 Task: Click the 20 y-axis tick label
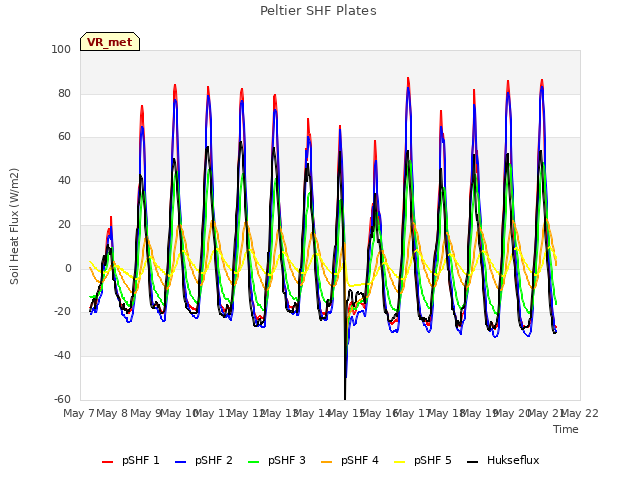(x=64, y=224)
